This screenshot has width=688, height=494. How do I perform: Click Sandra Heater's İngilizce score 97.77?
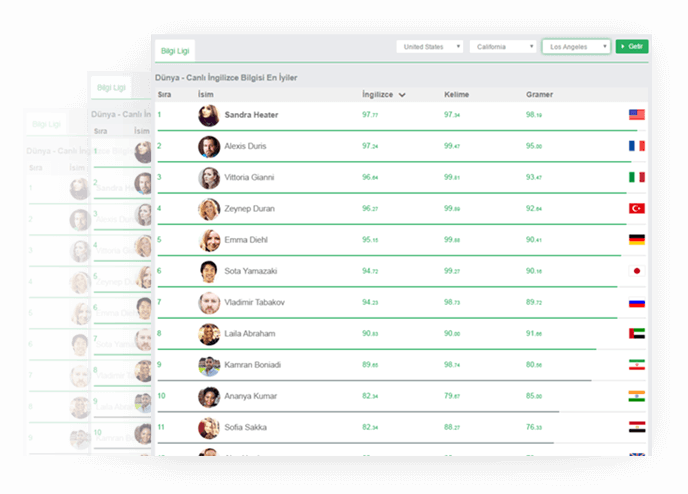pos(369,115)
